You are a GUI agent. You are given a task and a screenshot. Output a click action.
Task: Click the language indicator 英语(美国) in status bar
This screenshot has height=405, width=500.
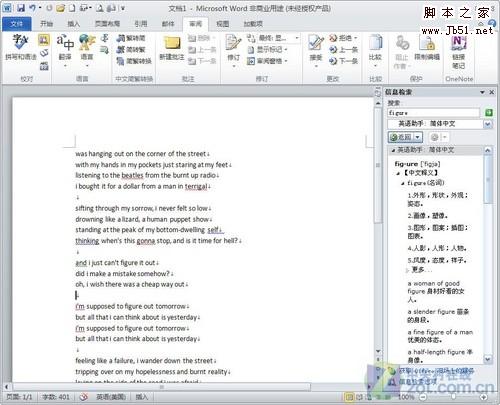111,397
